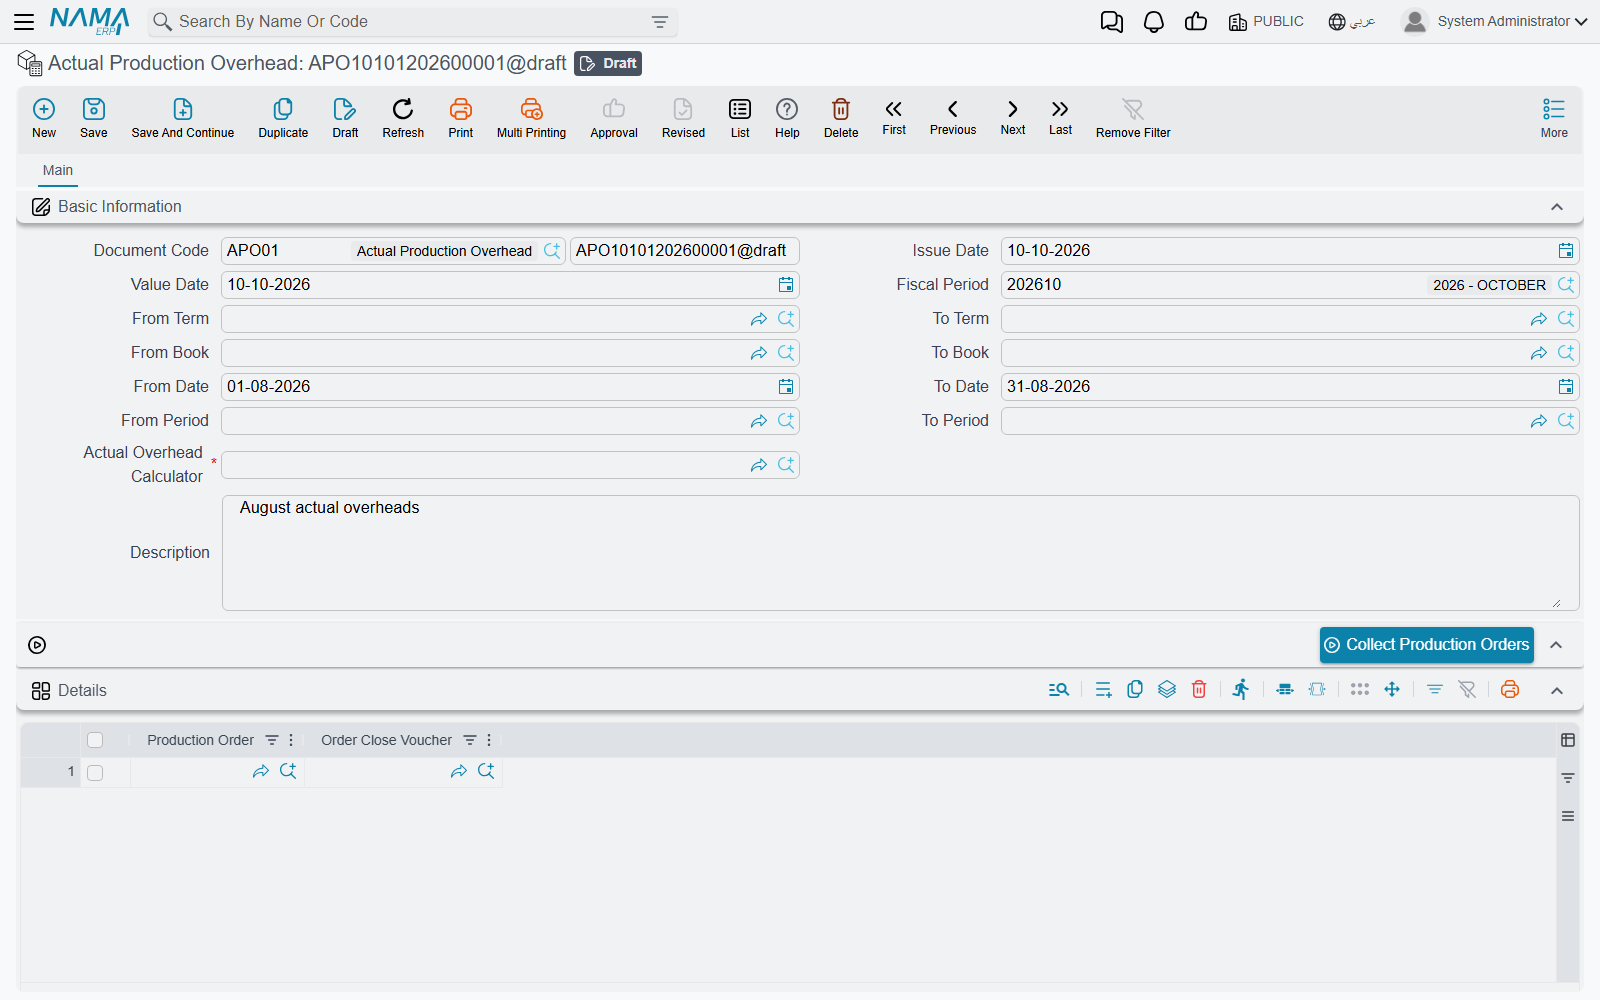Viewport: 1600px width, 1000px height.
Task: Open Production Order column menu
Action: 291,740
